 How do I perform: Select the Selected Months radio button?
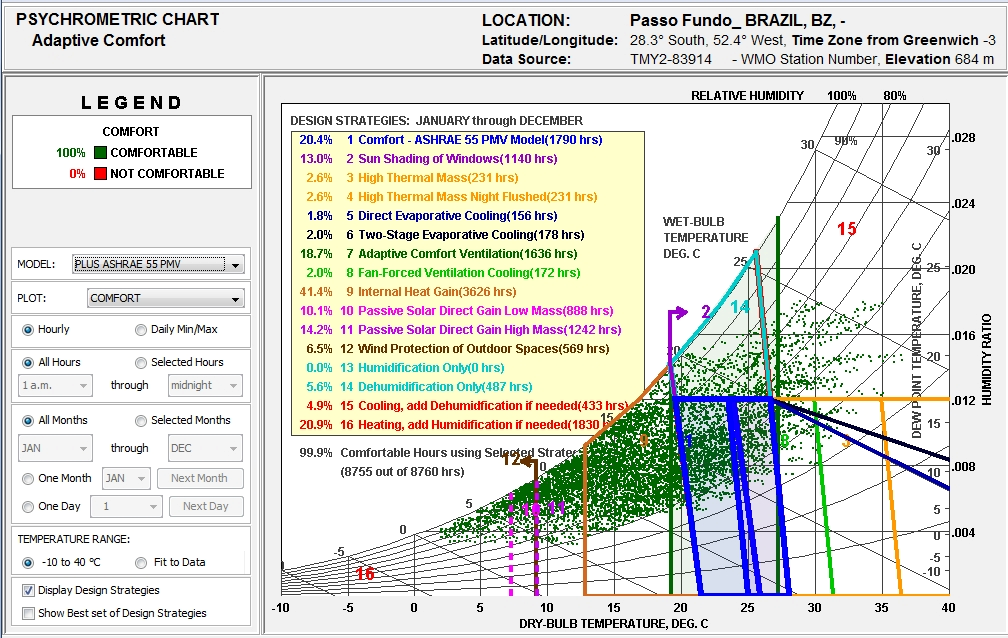[x=141, y=421]
